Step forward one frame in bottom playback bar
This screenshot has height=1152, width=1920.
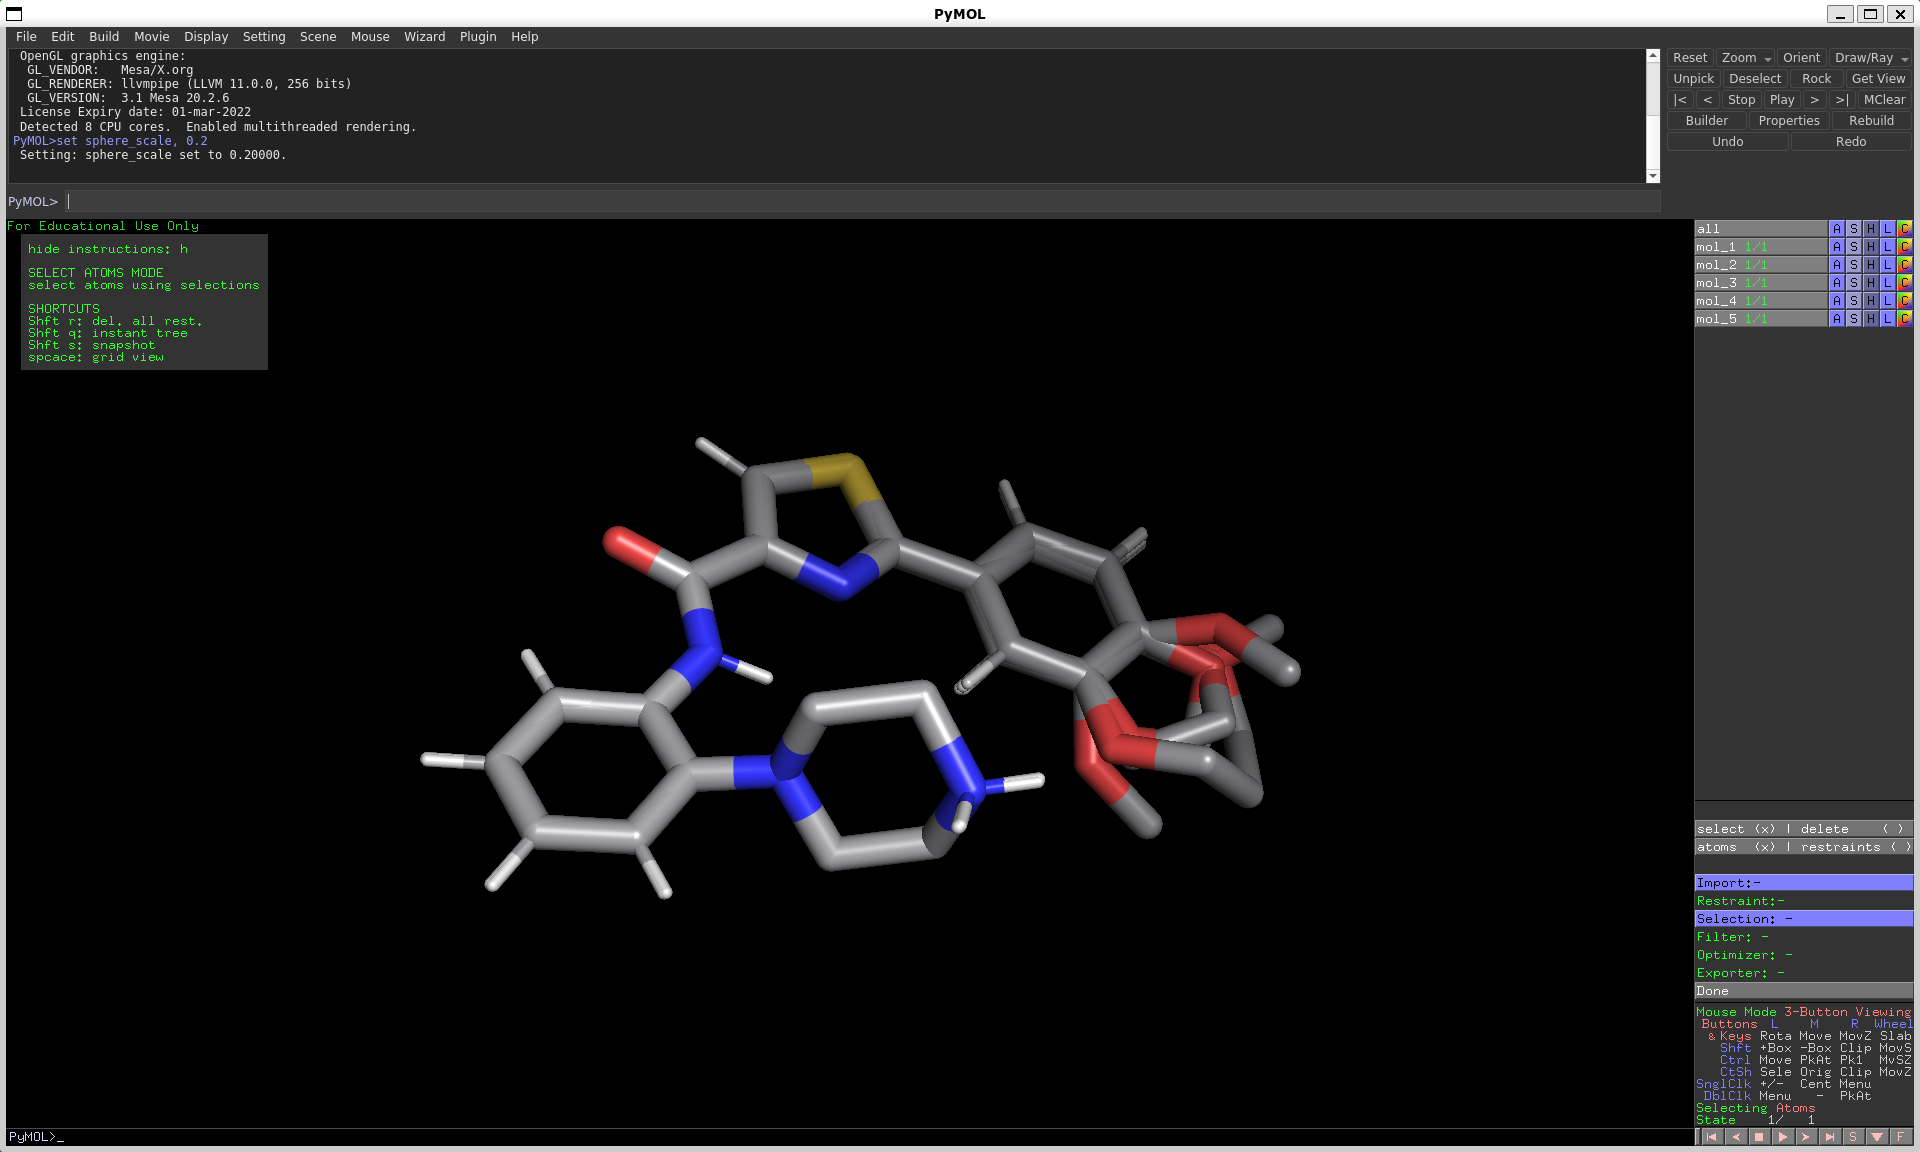click(x=1806, y=1137)
